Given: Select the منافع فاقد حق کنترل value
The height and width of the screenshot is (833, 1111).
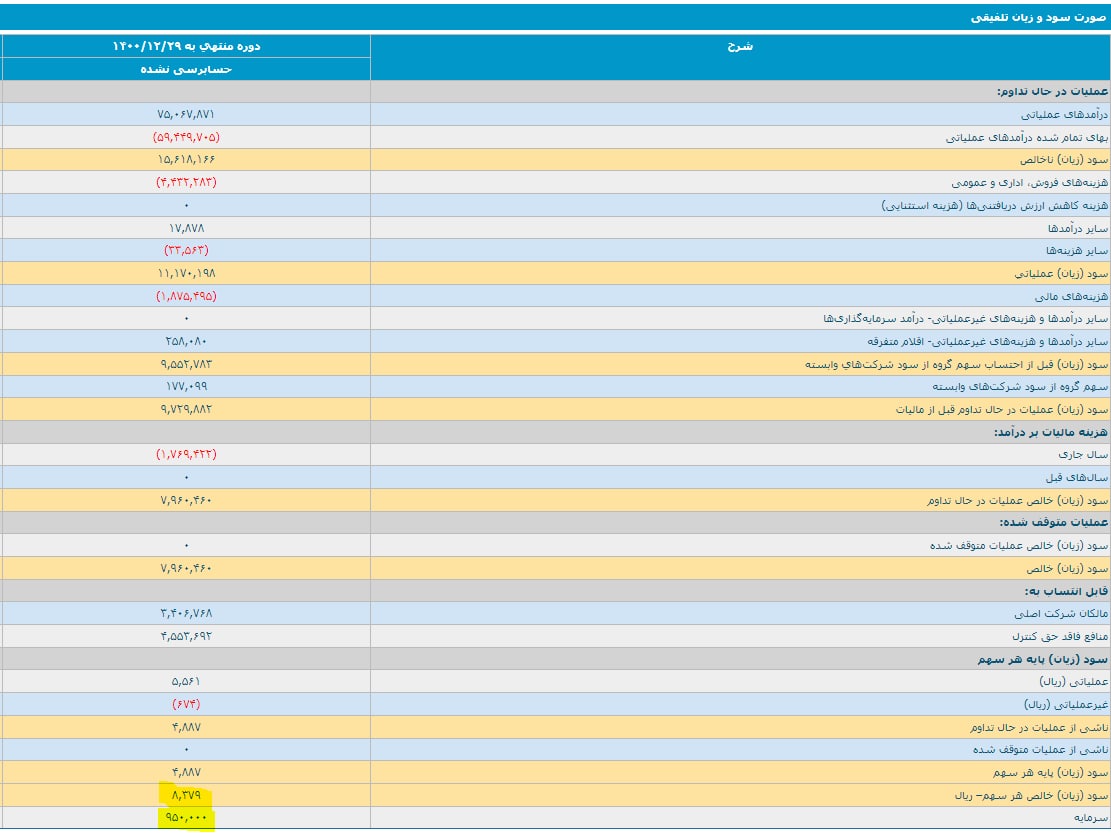Looking at the screenshot, I should click(186, 636).
